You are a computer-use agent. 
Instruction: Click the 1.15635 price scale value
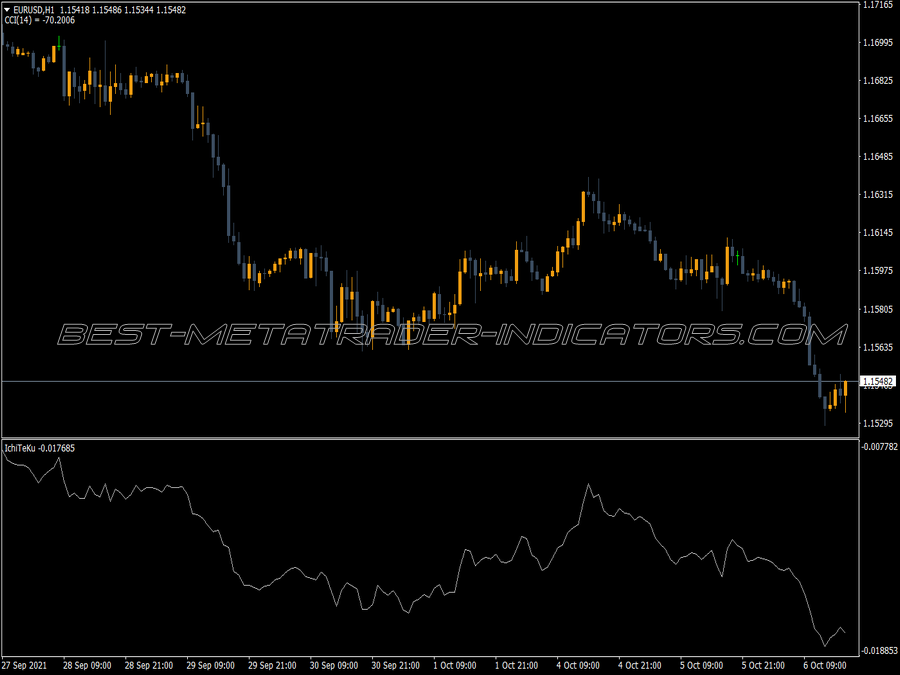coord(878,347)
